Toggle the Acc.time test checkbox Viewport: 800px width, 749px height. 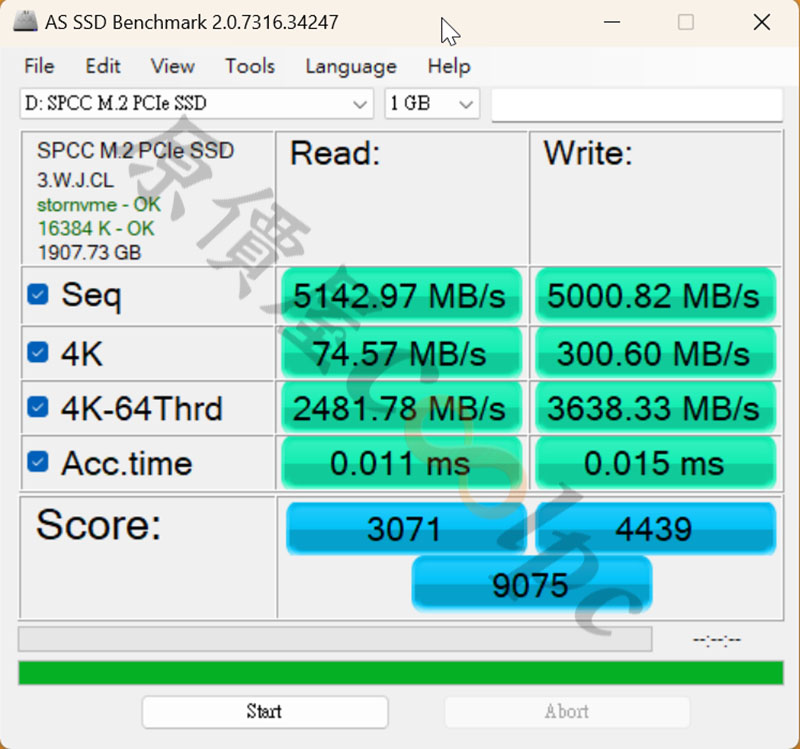tap(38, 462)
